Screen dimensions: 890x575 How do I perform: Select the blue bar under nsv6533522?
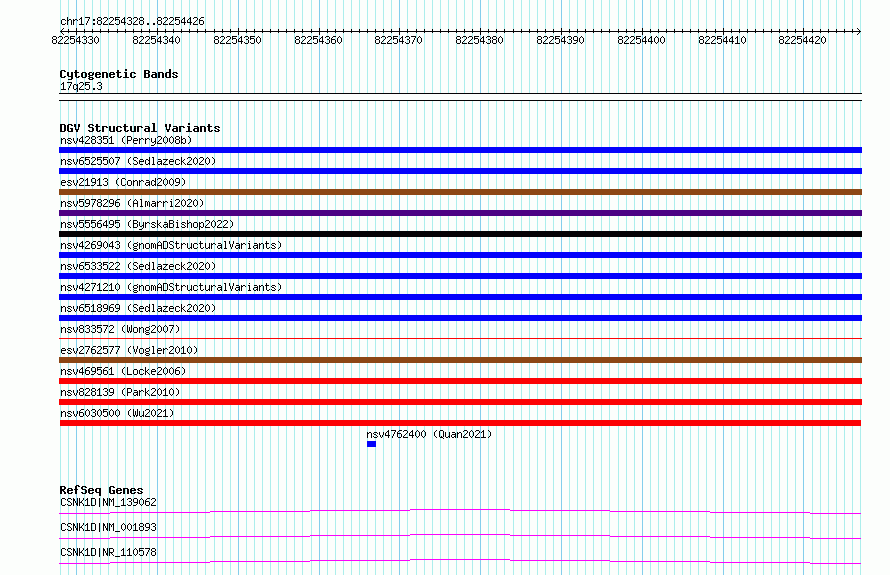point(460,276)
